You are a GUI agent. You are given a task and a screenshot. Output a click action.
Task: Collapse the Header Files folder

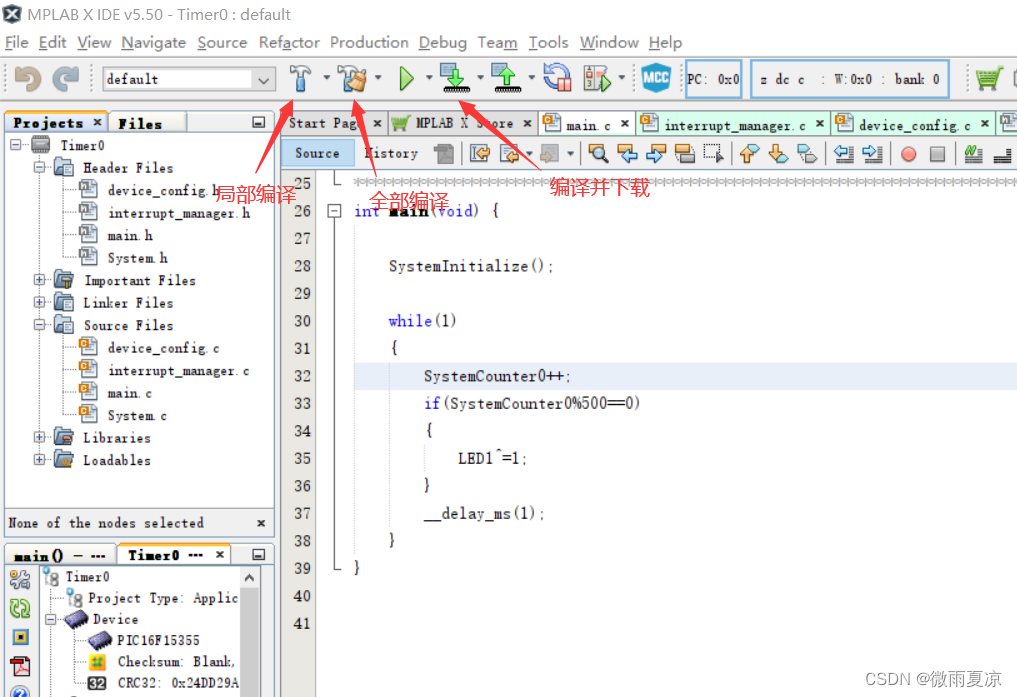point(40,167)
